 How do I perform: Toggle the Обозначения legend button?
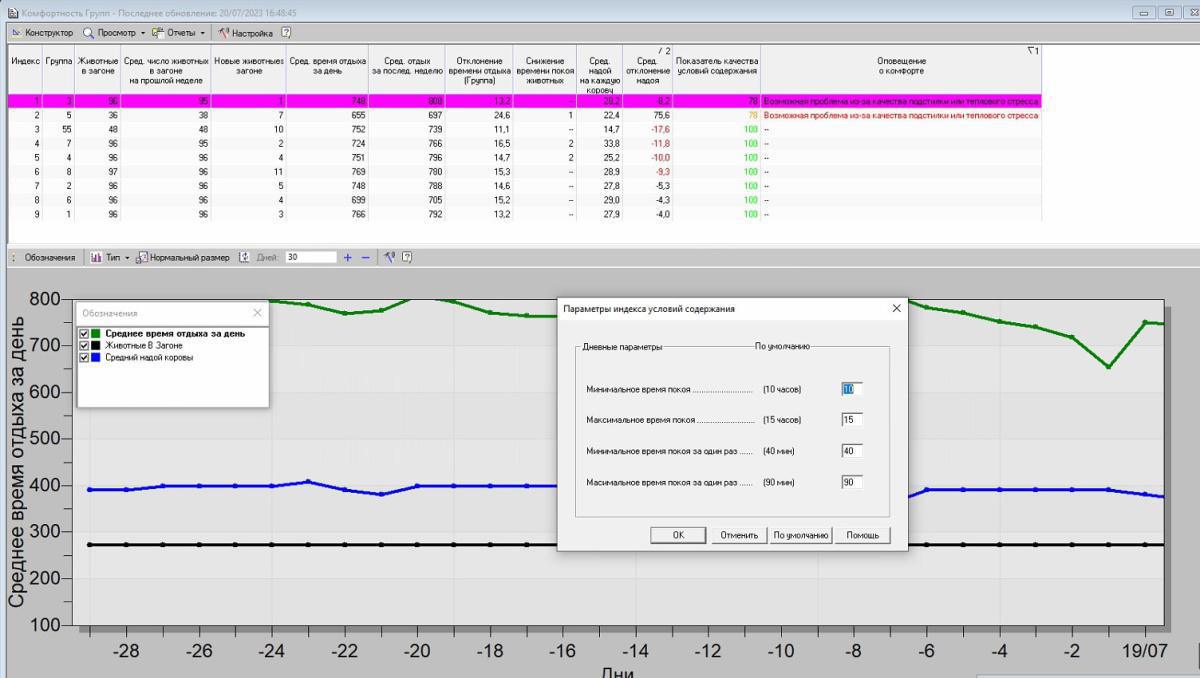[49, 257]
